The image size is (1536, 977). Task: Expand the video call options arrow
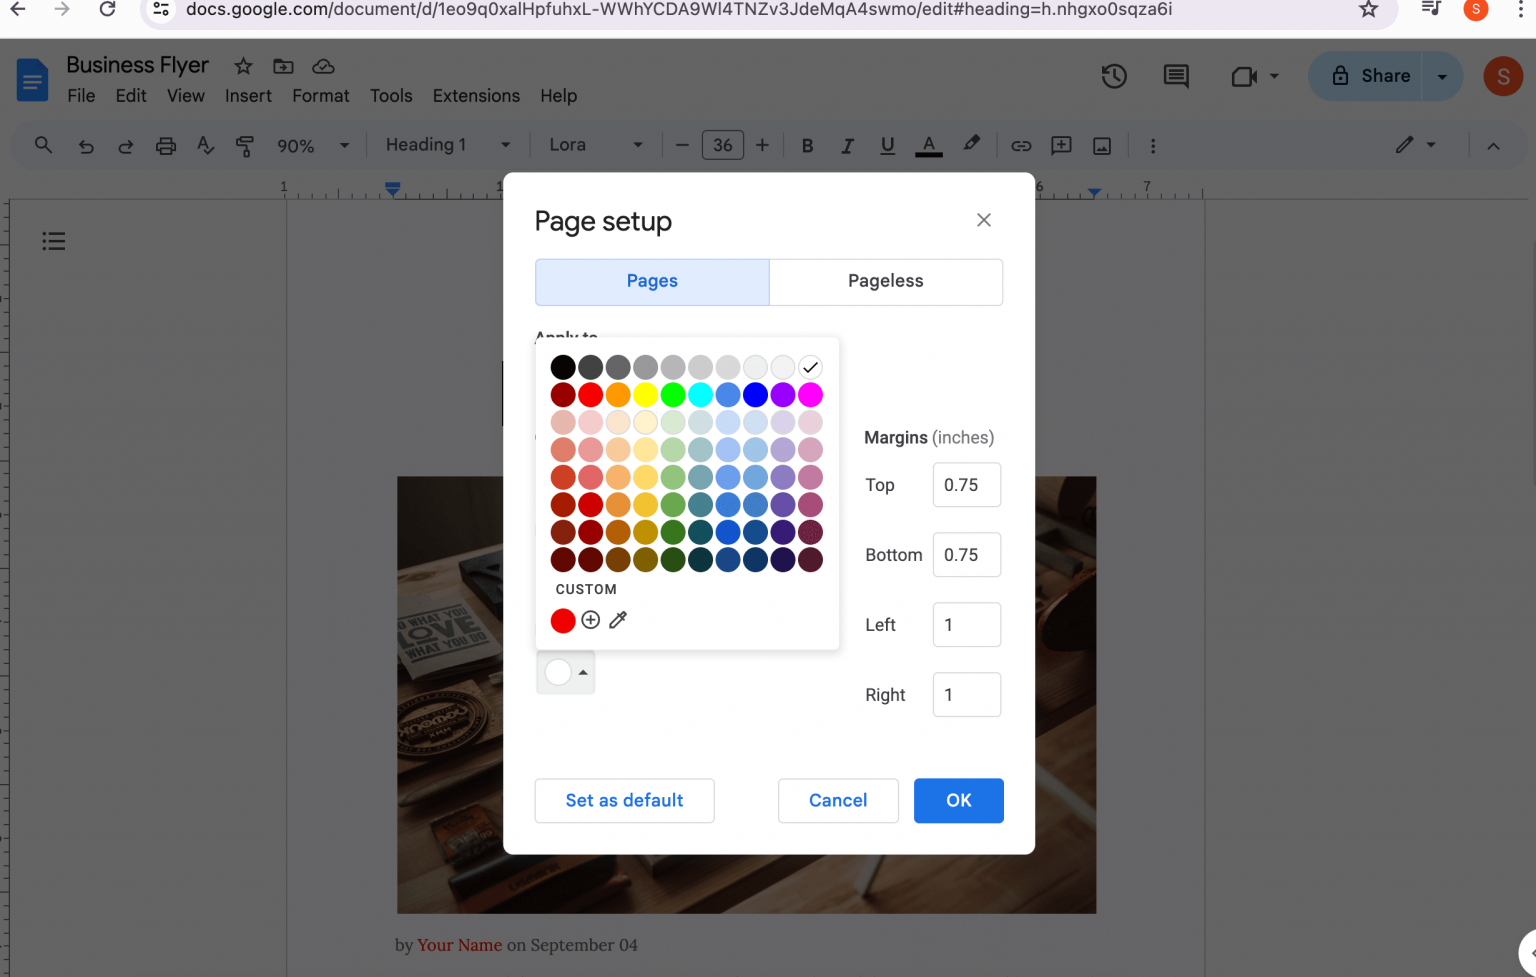click(1274, 76)
